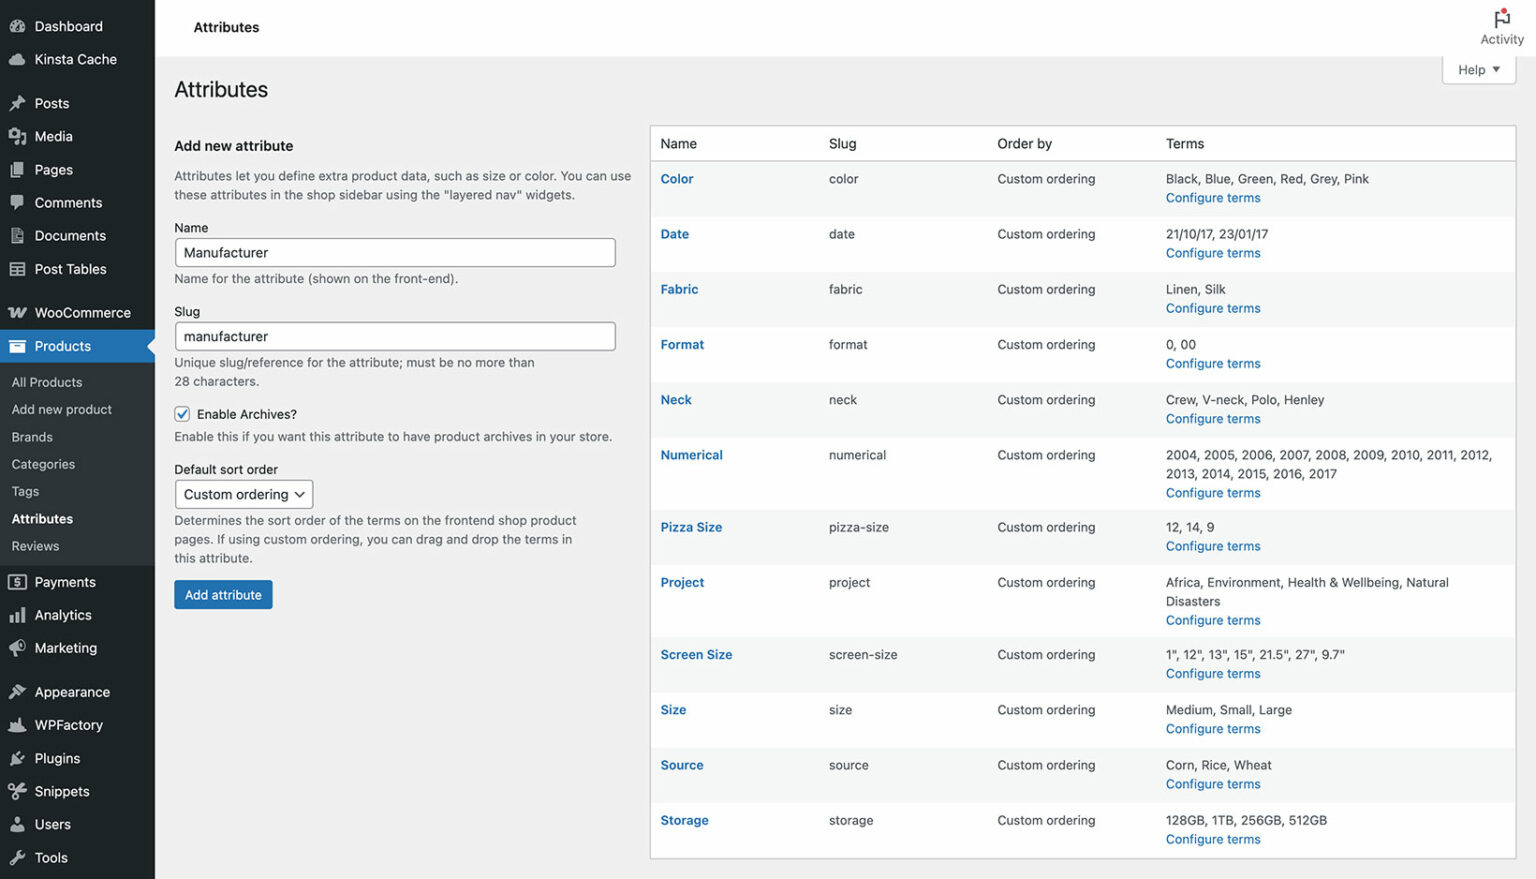The height and width of the screenshot is (879, 1536).
Task: Click the Post Tables grid icon
Action: tap(17, 269)
